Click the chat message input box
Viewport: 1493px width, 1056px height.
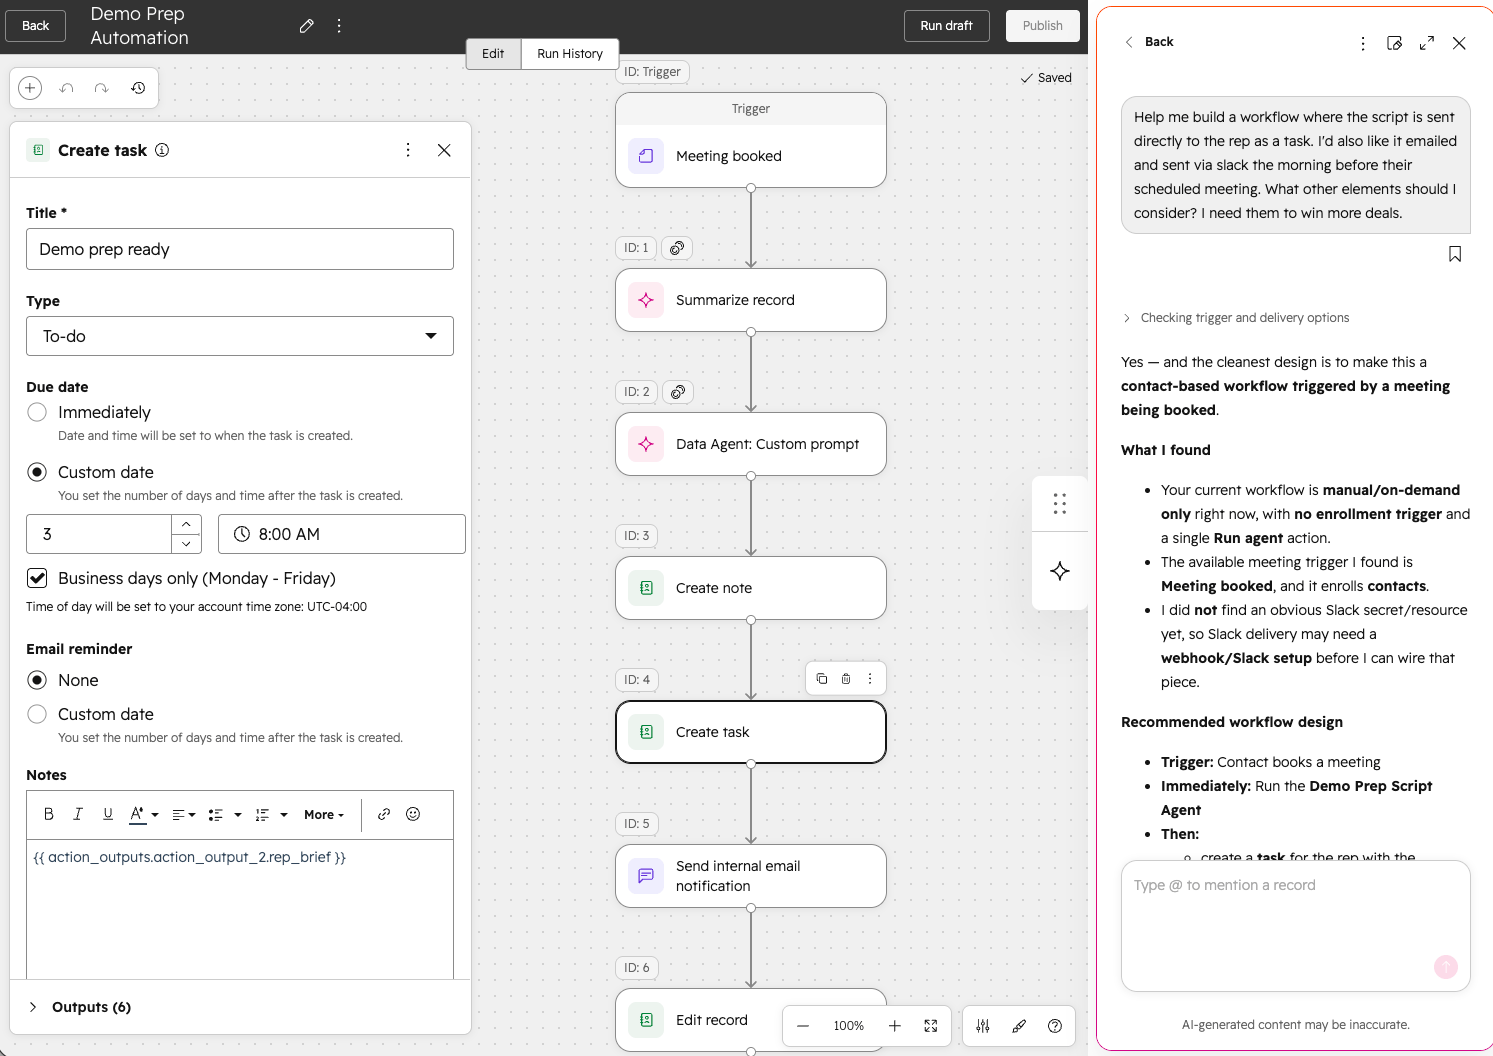coord(1296,926)
